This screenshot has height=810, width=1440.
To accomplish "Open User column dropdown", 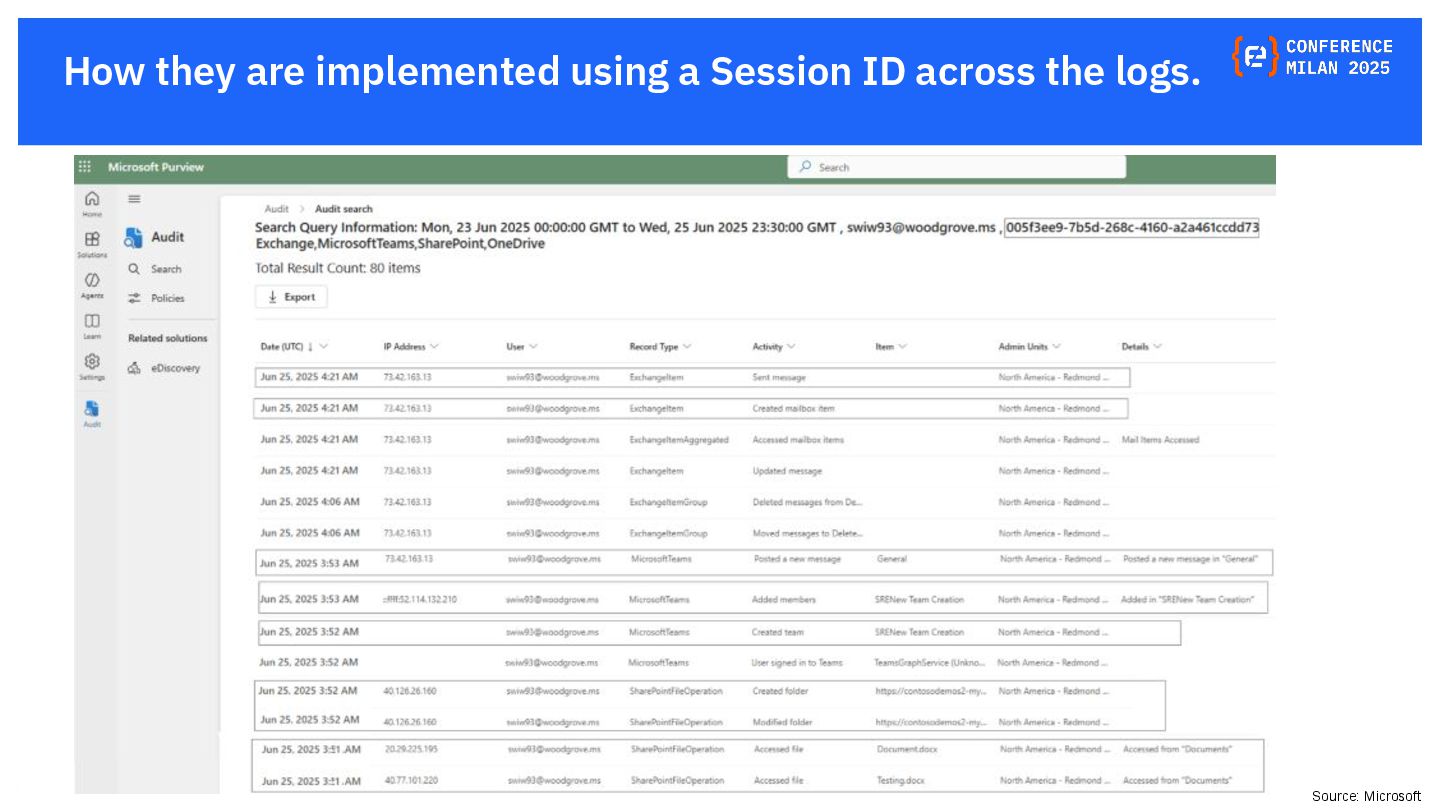I will pyautogui.click(x=522, y=347).
